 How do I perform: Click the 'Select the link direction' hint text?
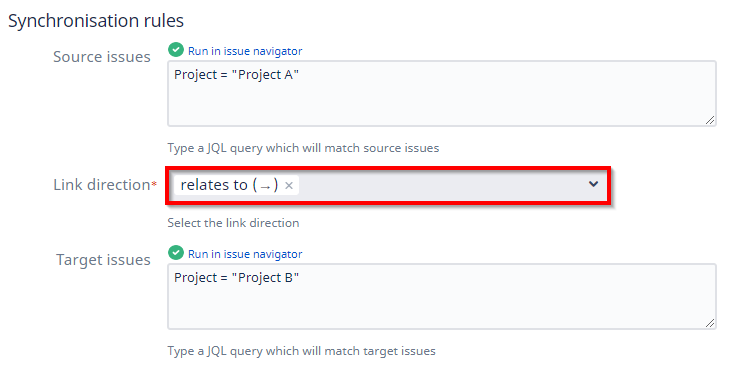233,222
